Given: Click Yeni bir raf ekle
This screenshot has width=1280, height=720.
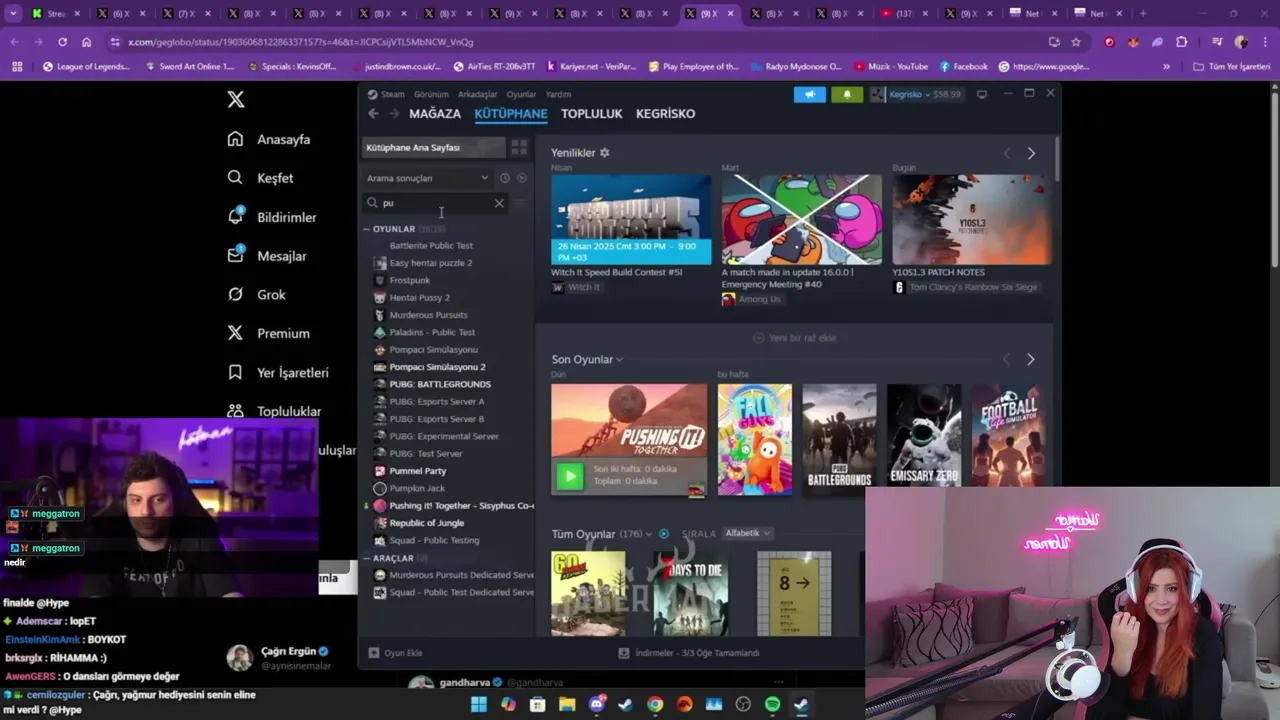Looking at the screenshot, I should pos(795,338).
